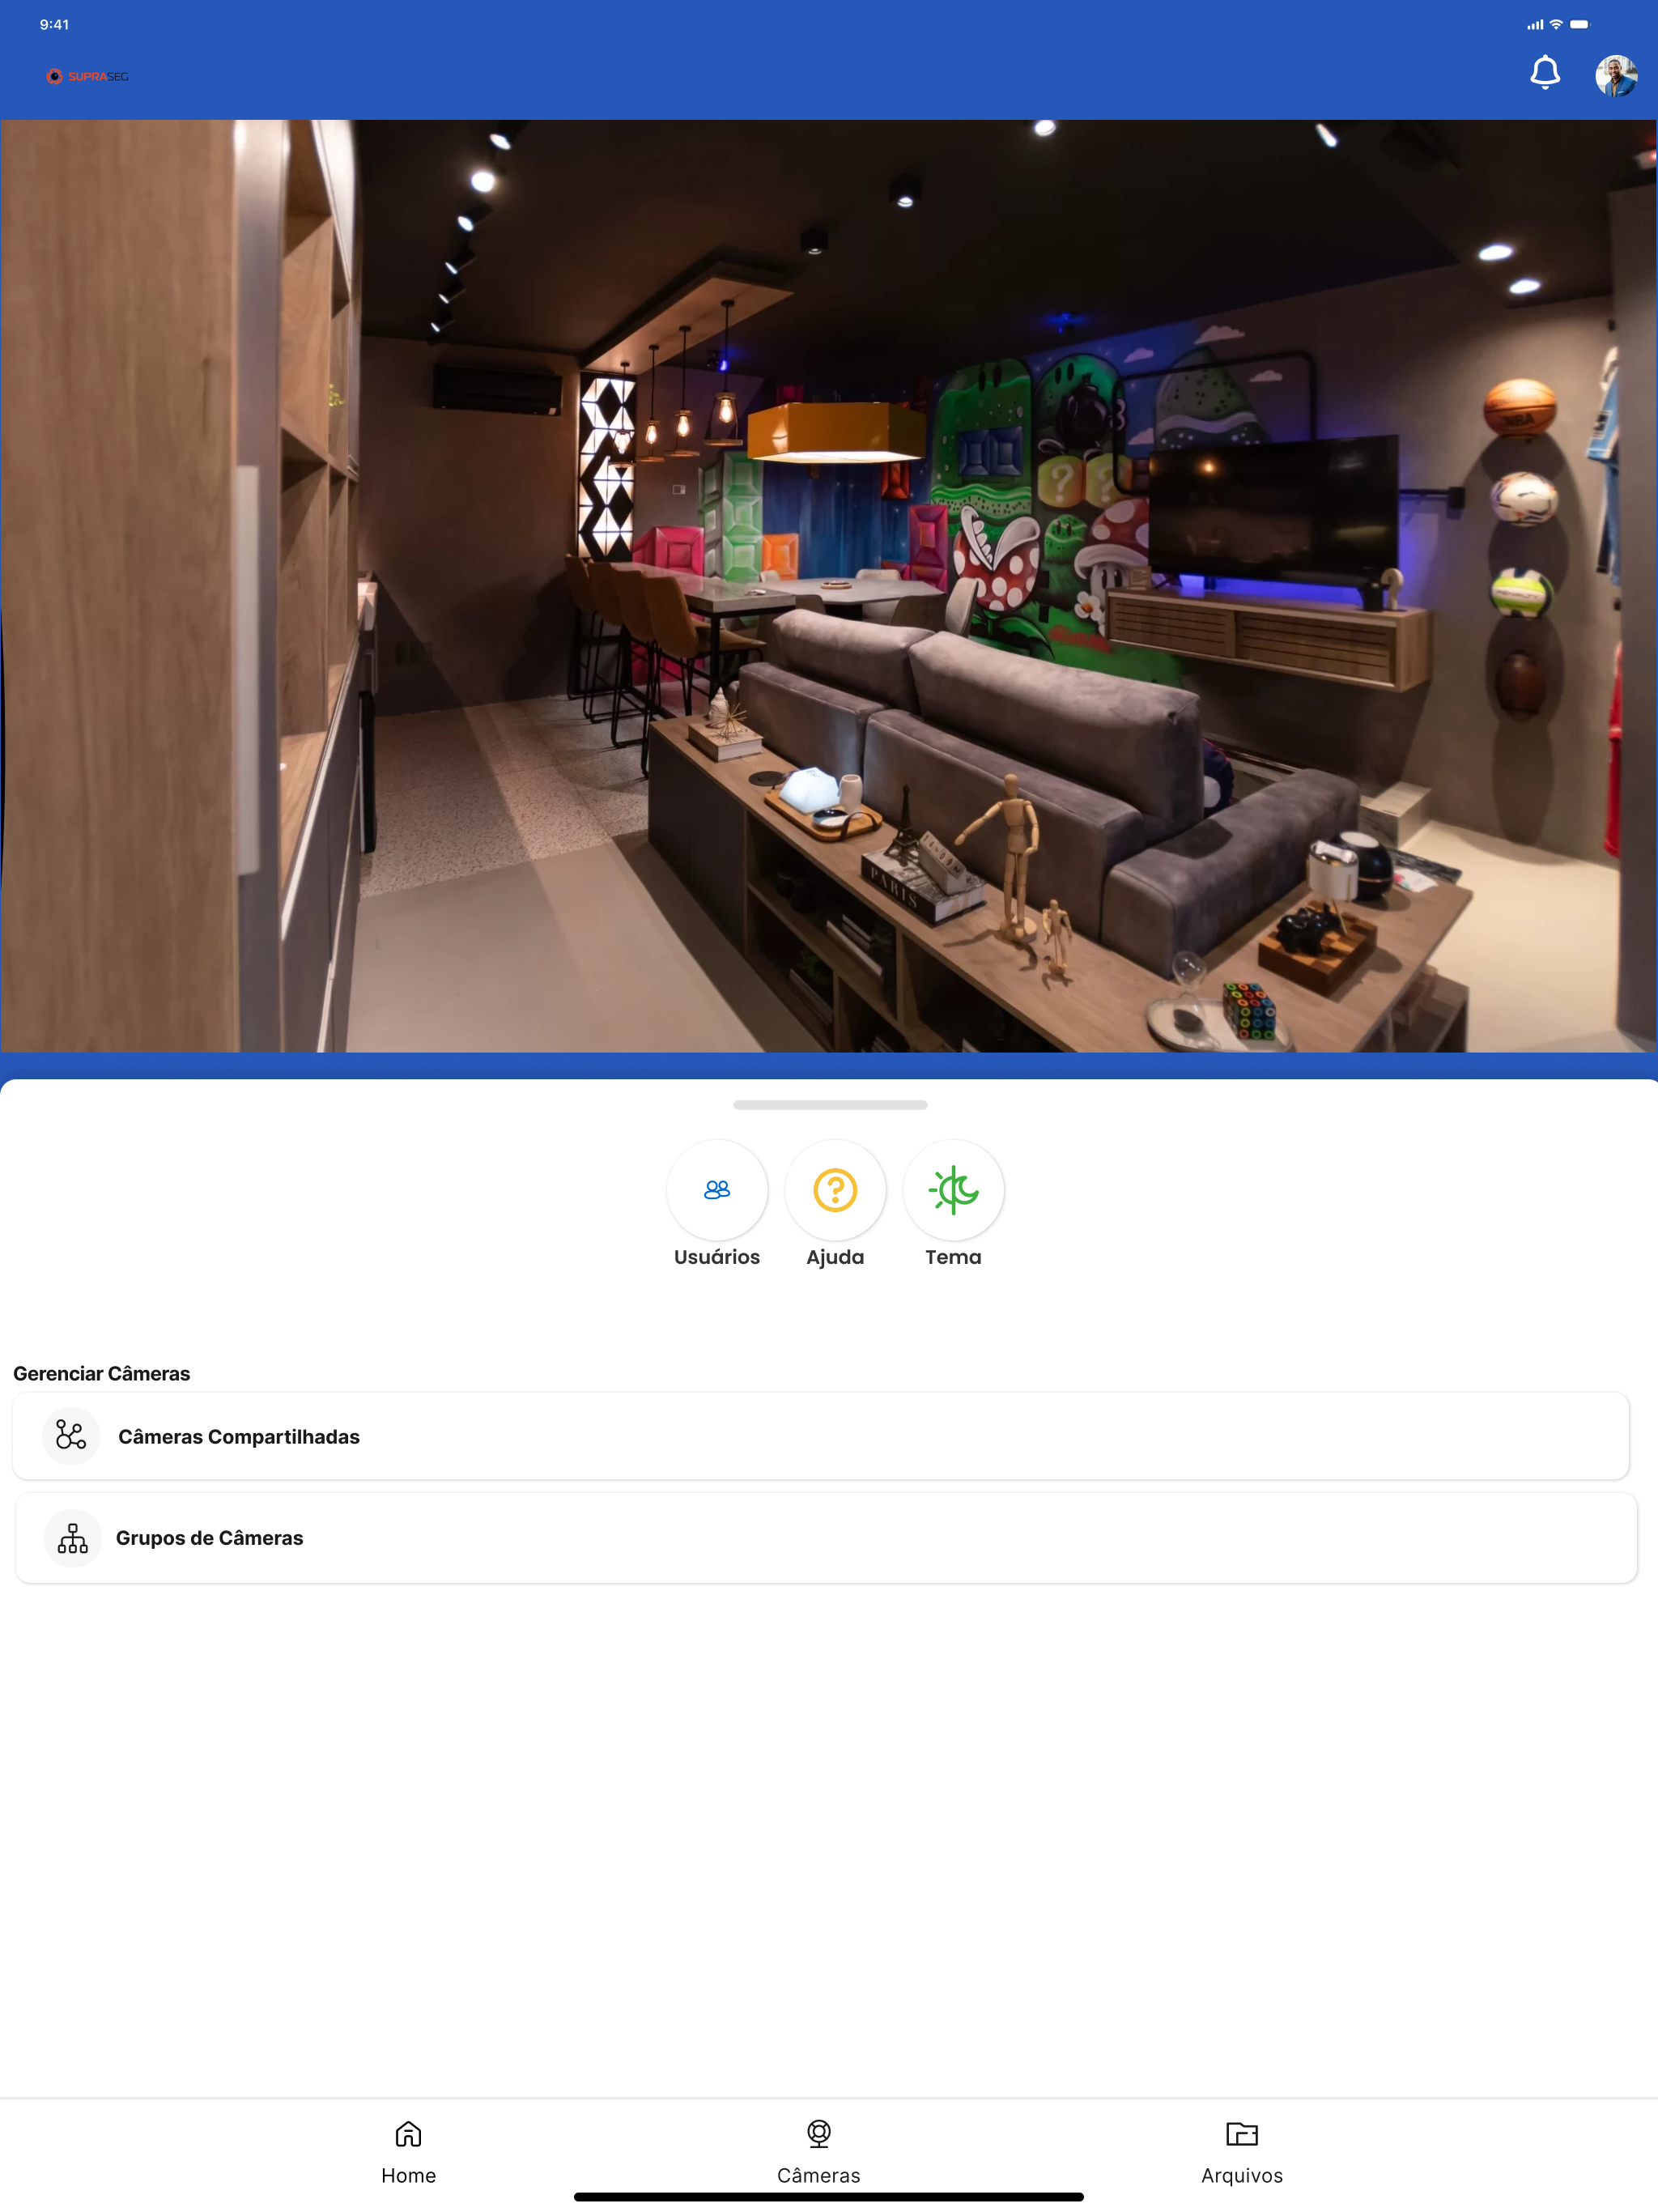Tap the 9:41 clock in status bar

[x=54, y=24]
